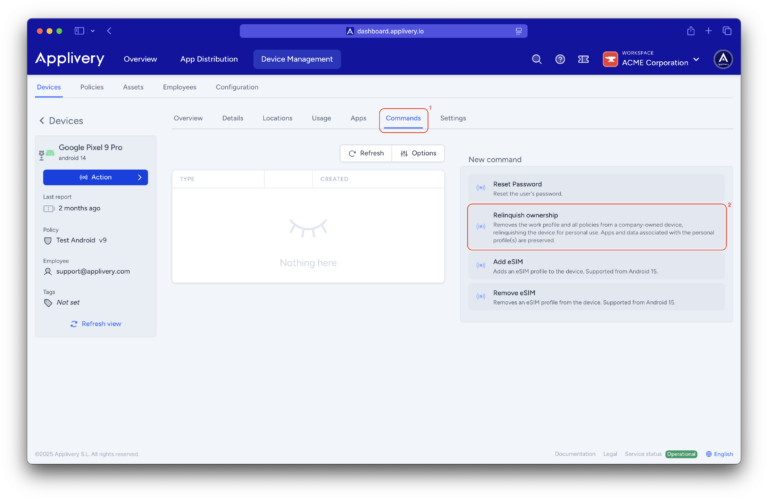Click the blue Action button
The image size is (768, 500).
[96, 177]
